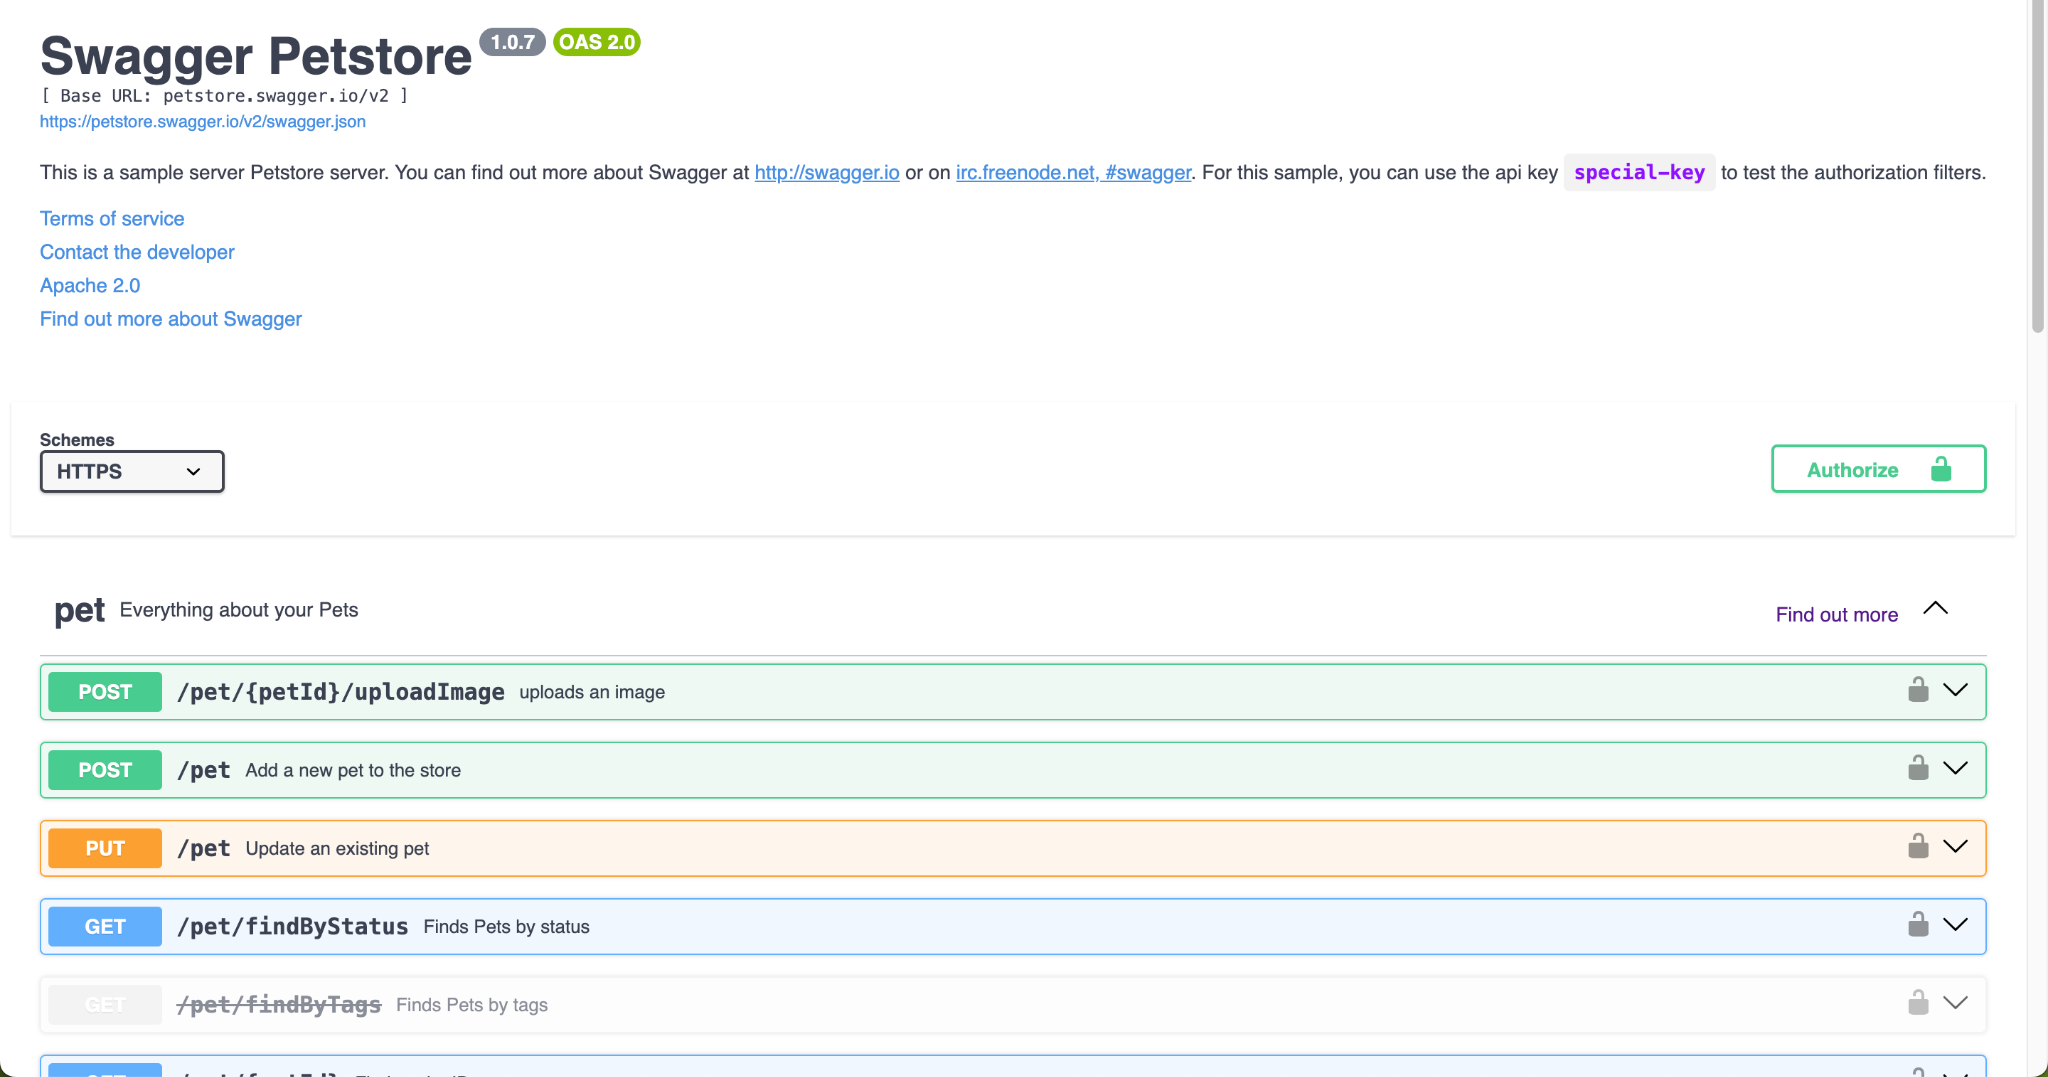Collapse the pet section with its chevron
Screen dimensions: 2048x1077
coord(1934,608)
